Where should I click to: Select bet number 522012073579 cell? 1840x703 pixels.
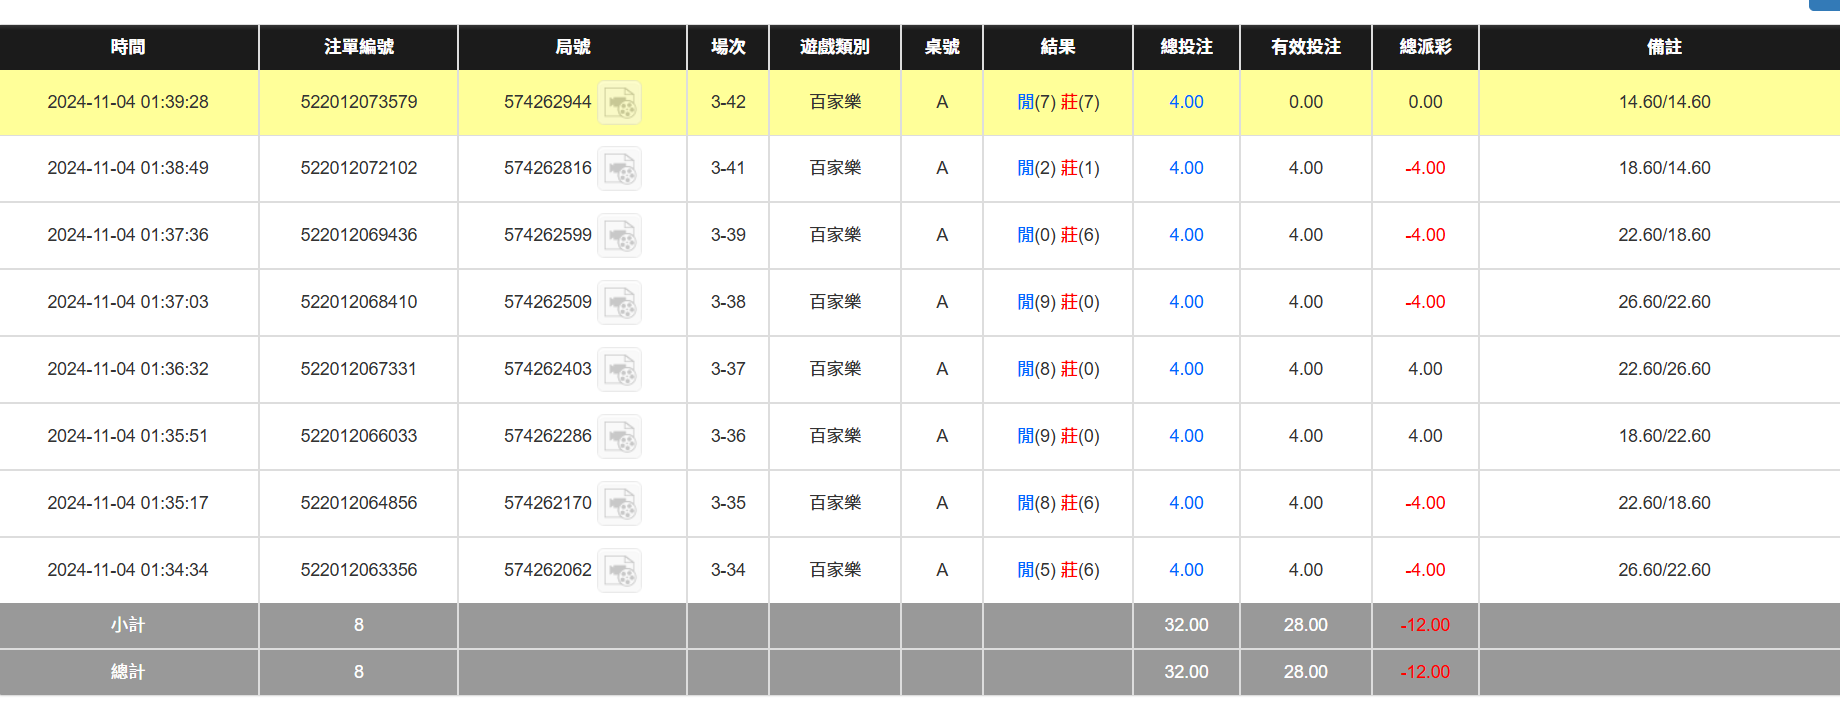pyautogui.click(x=358, y=102)
